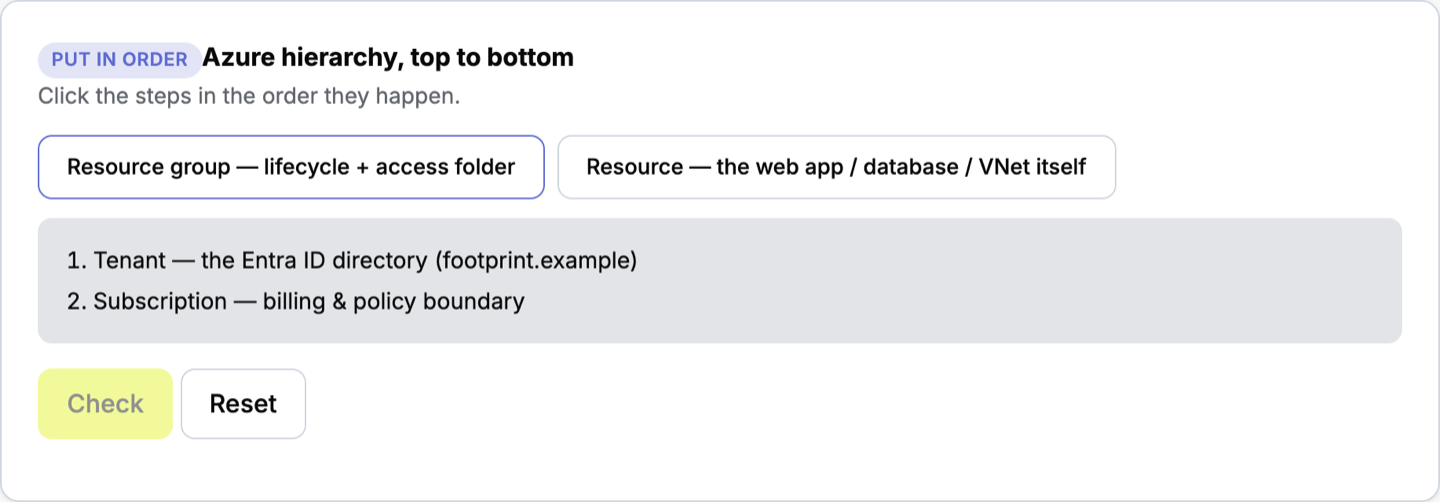Click the Check button
The image size is (1440, 502).
(105, 404)
